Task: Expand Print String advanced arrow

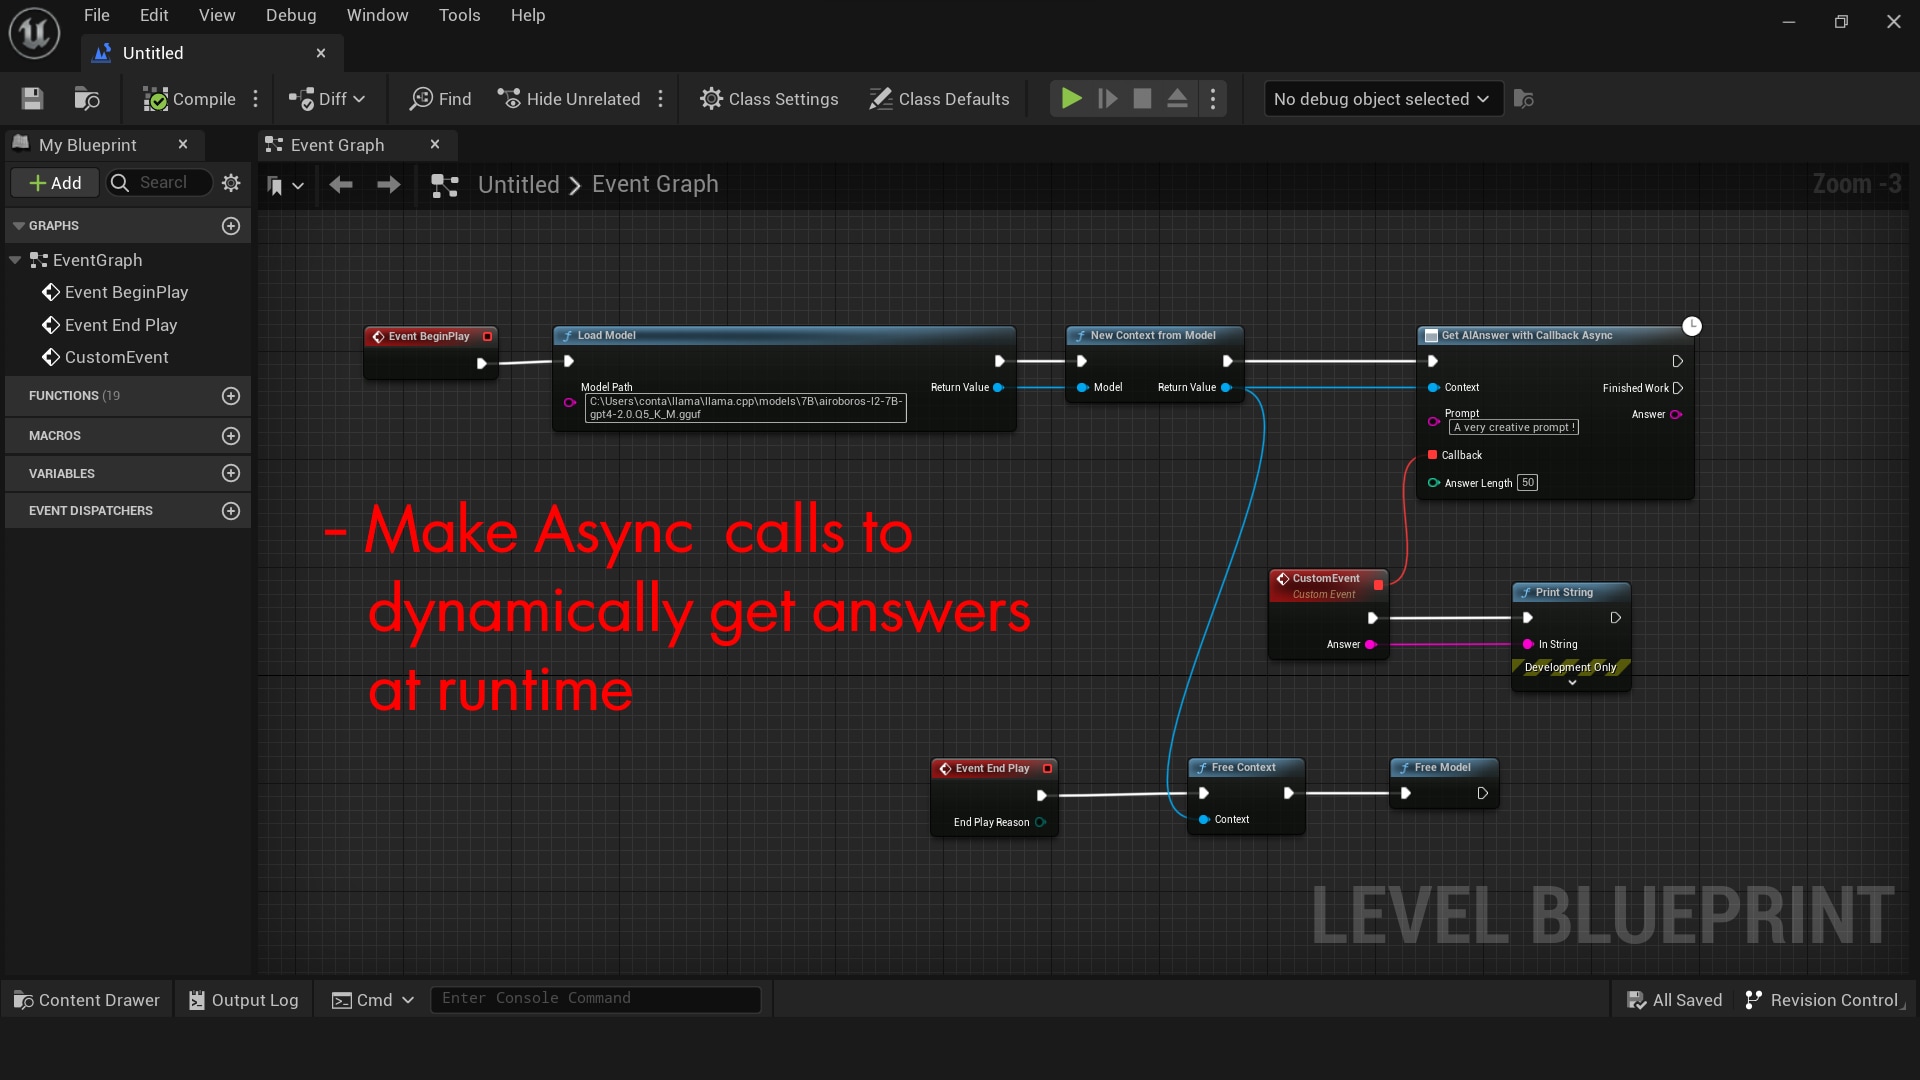Action: (1572, 683)
